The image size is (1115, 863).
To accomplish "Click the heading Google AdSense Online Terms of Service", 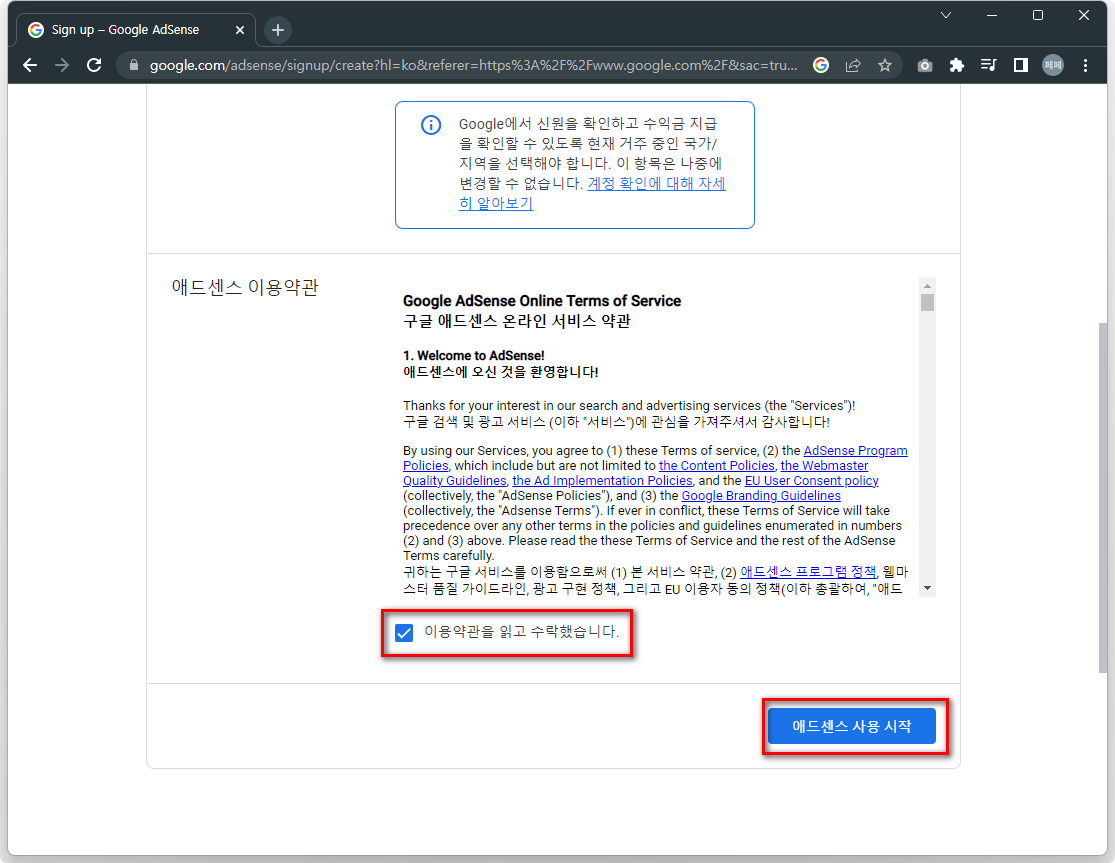I will coord(542,301).
